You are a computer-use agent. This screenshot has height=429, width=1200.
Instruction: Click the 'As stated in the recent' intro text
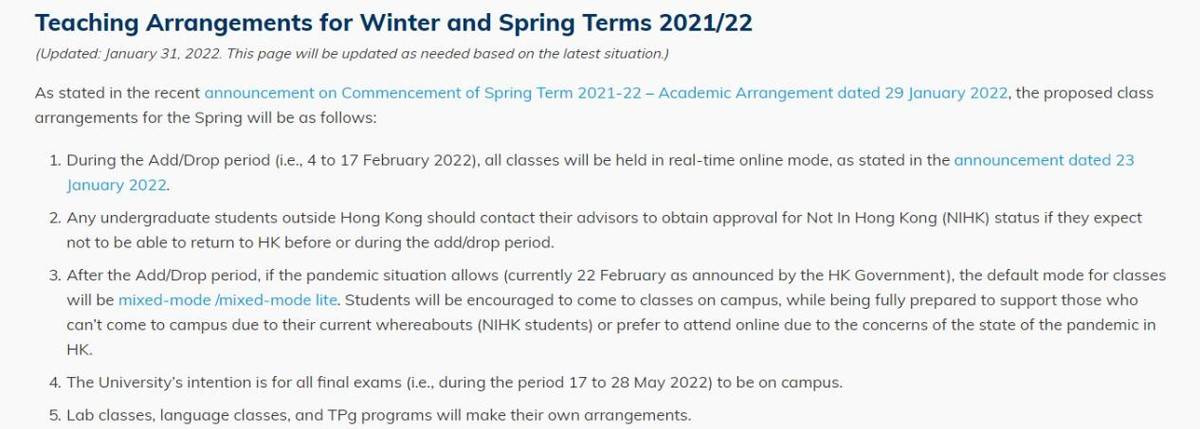tap(117, 93)
